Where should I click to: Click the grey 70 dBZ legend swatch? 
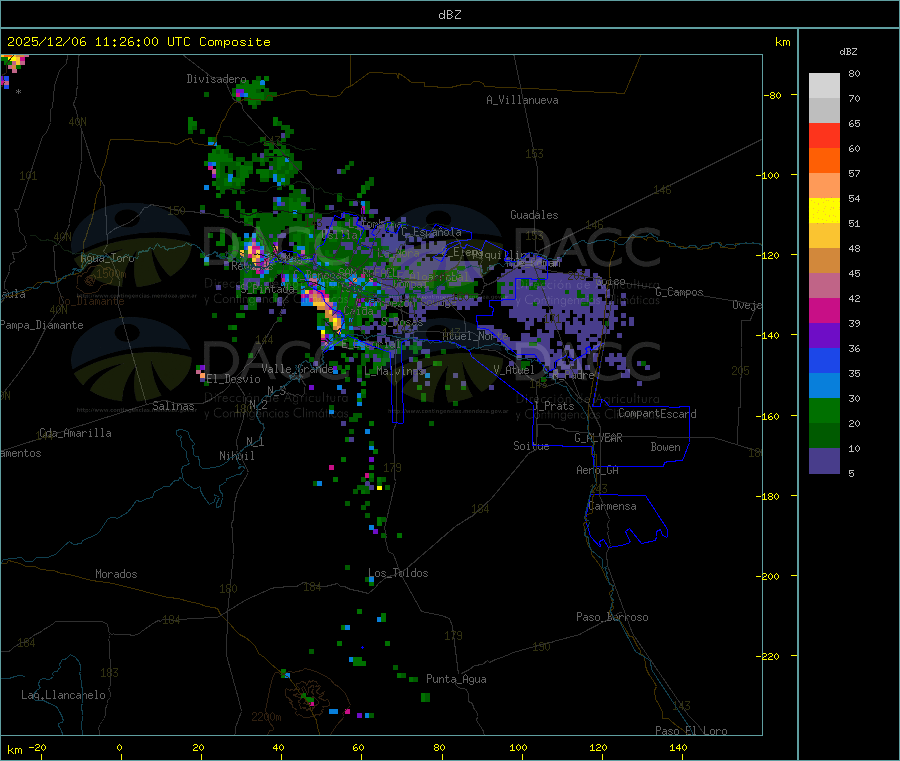pos(824,111)
